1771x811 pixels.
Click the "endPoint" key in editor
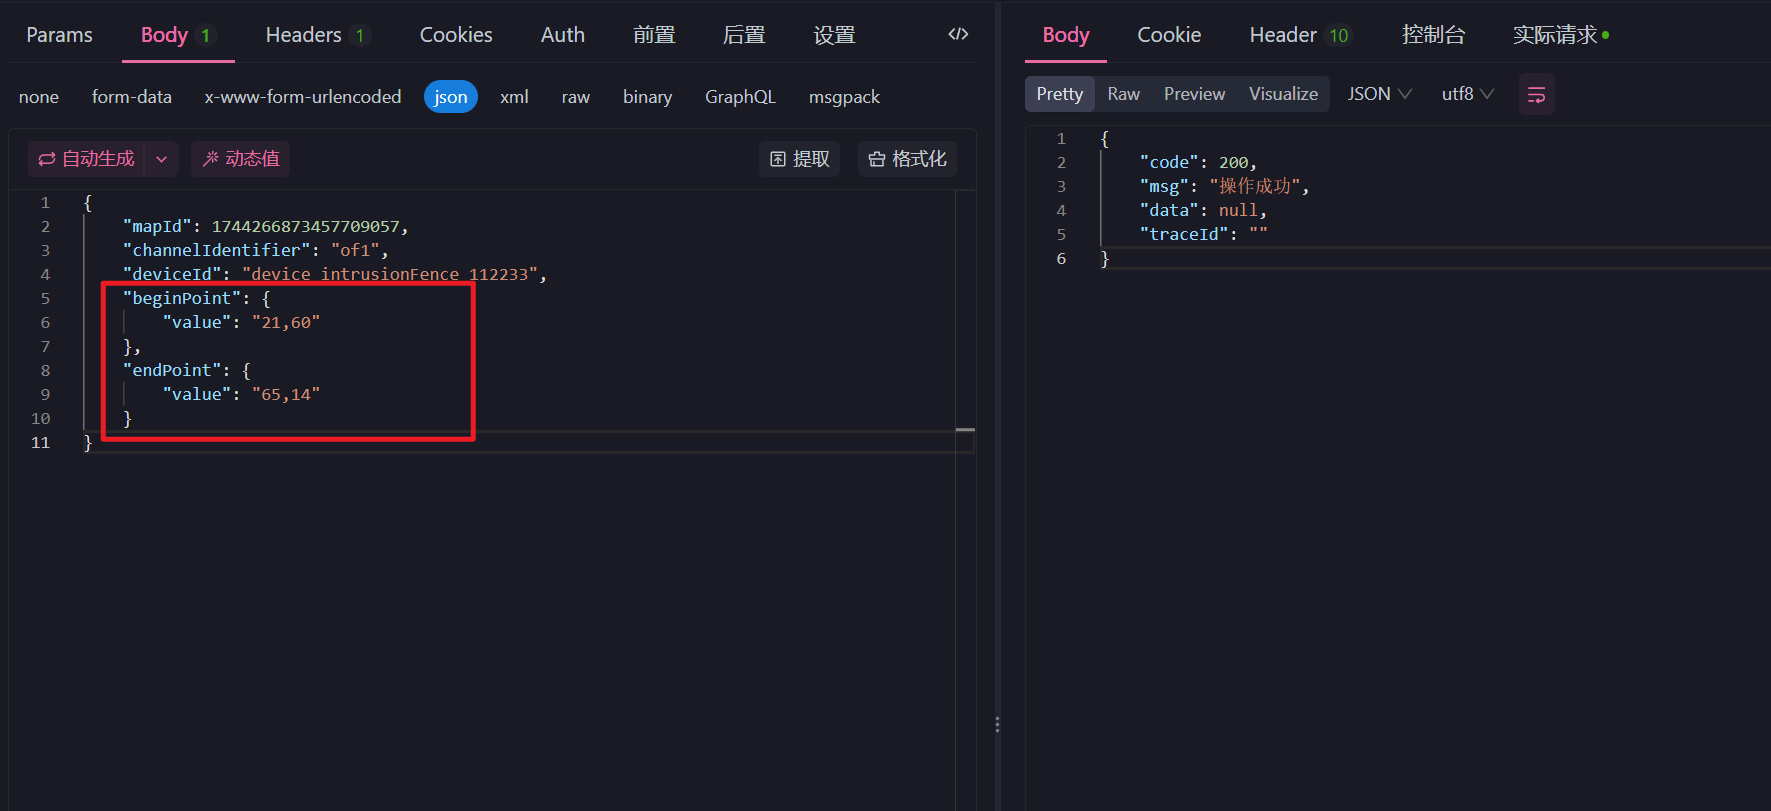point(171,371)
